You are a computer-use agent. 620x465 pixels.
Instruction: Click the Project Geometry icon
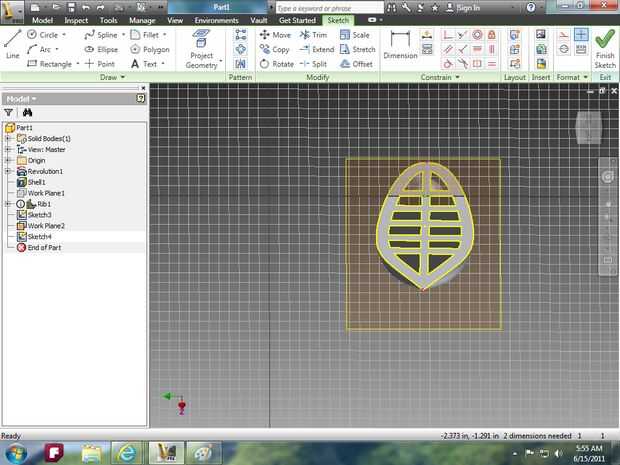click(201, 39)
